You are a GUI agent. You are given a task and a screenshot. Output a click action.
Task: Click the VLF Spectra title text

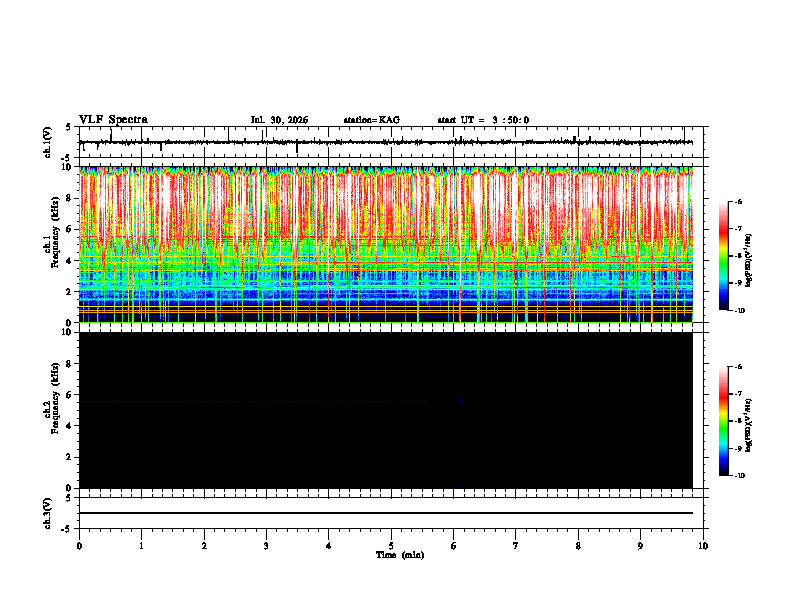point(113,120)
